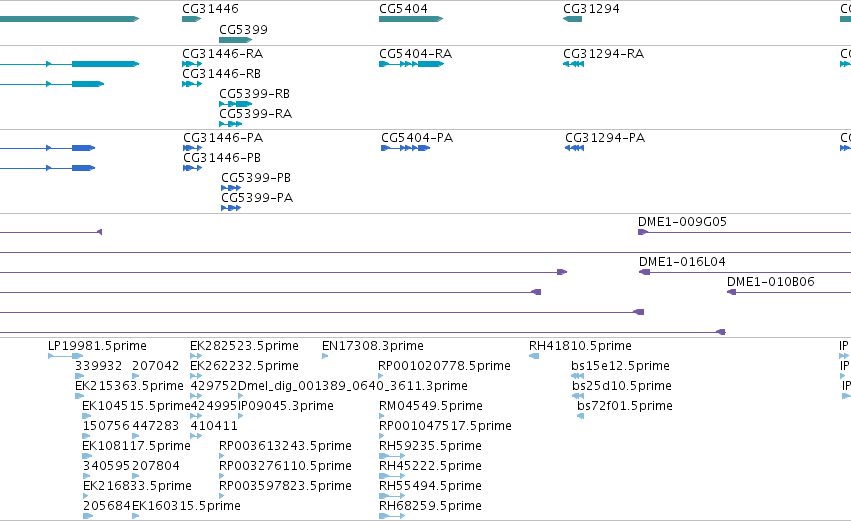Click the RM04549.5prime EST

[x=382, y=417]
